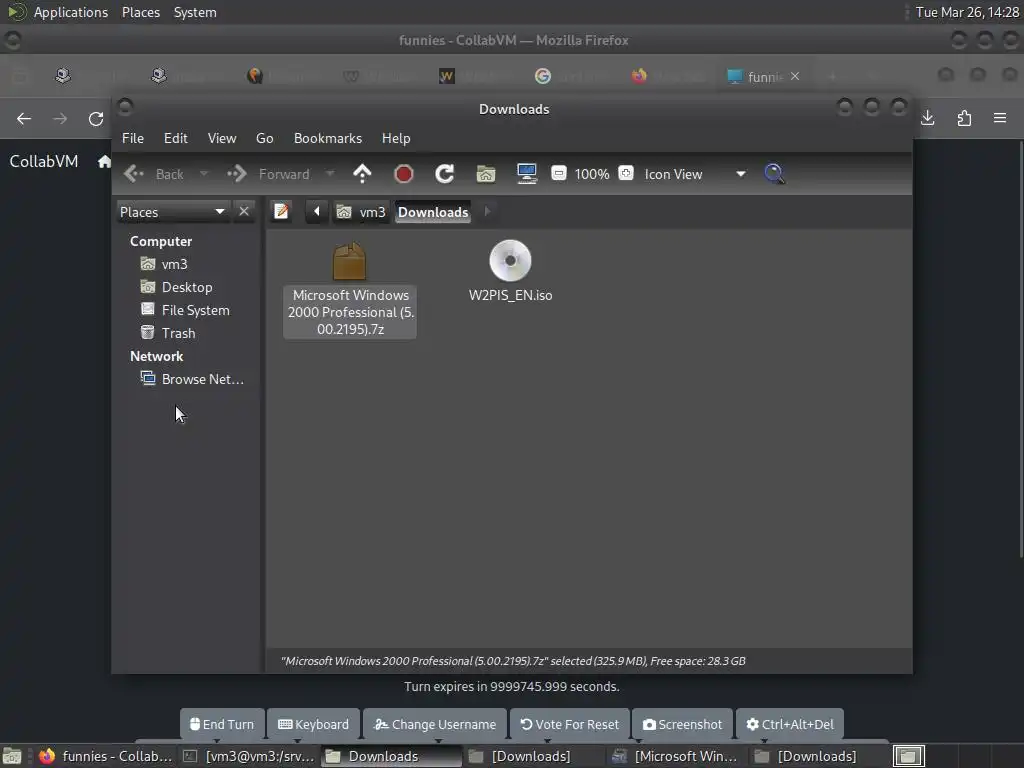Open the Edit menu
The width and height of the screenshot is (1024, 768).
coord(175,138)
